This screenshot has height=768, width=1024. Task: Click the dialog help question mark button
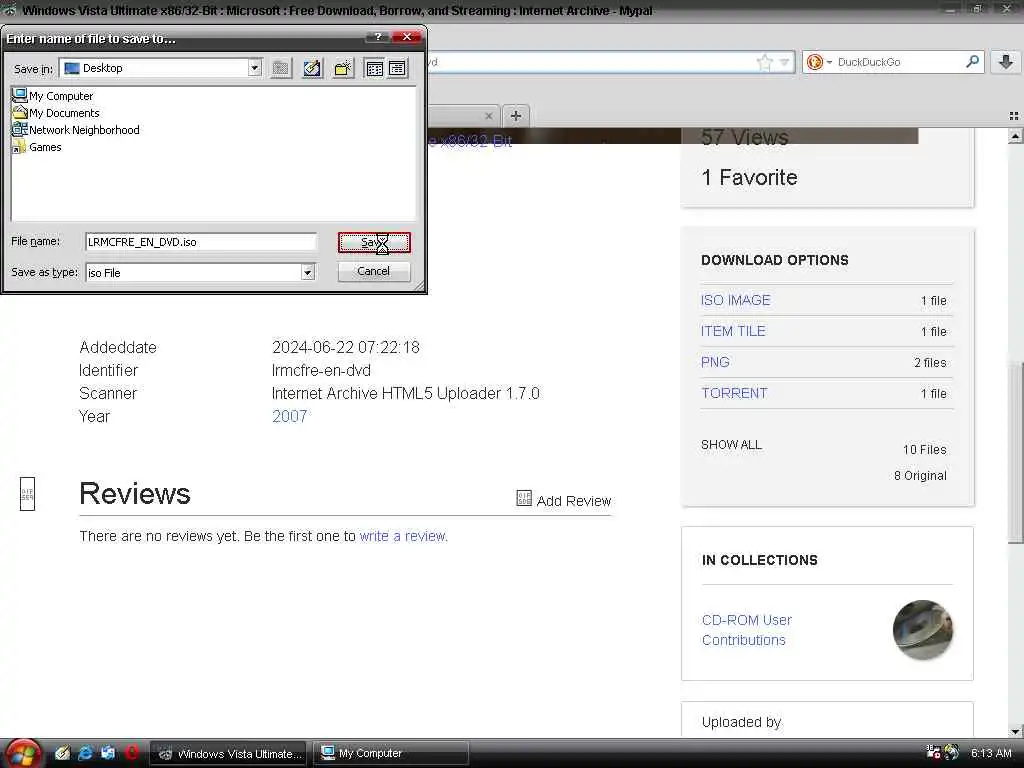pyautogui.click(x=378, y=37)
